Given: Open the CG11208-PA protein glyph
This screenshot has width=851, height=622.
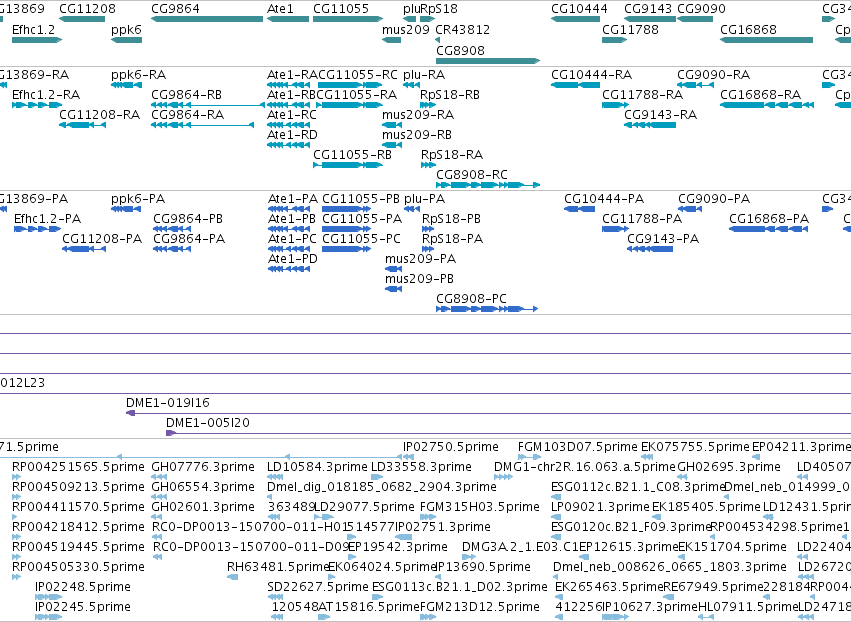Looking at the screenshot, I should pyautogui.click(x=84, y=249).
